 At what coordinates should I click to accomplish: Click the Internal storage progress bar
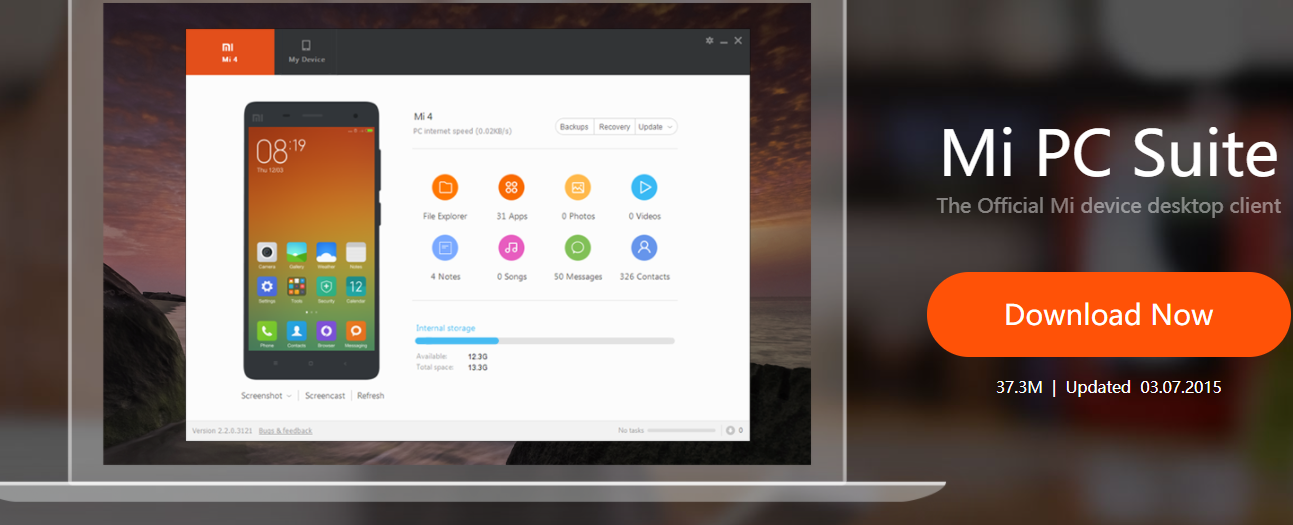[545, 341]
